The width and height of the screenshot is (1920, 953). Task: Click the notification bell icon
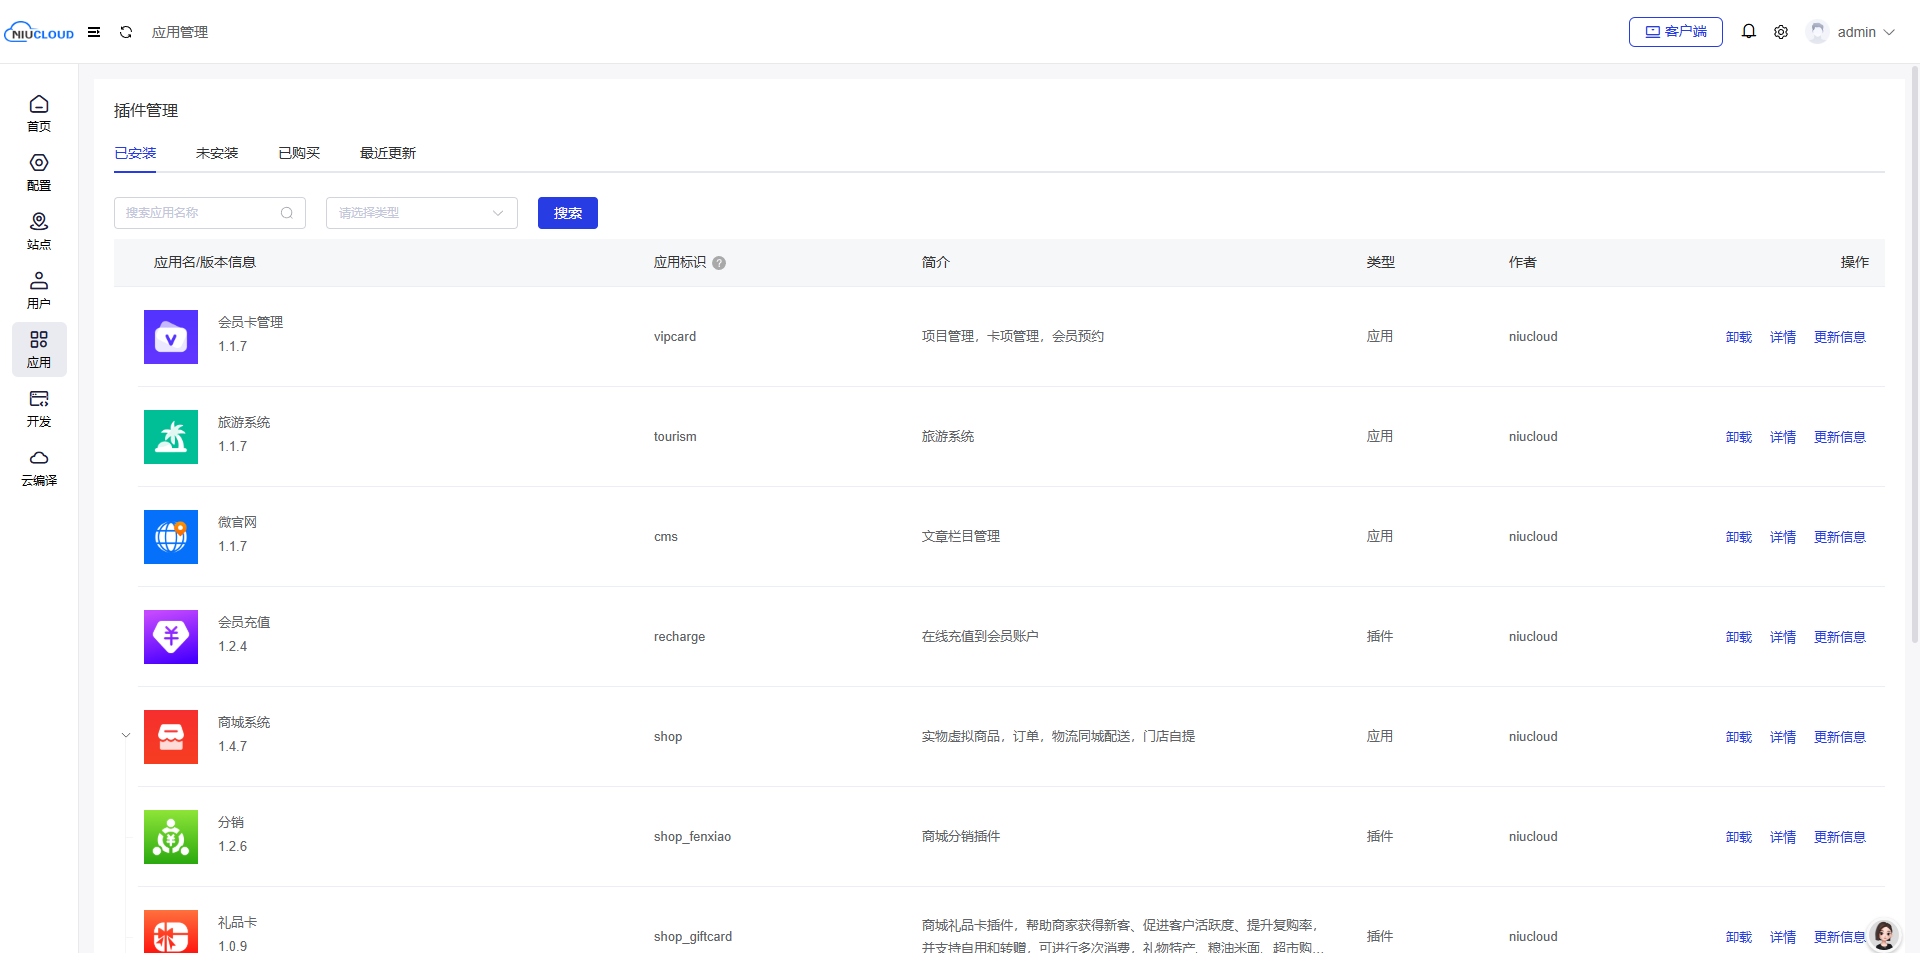(x=1748, y=32)
